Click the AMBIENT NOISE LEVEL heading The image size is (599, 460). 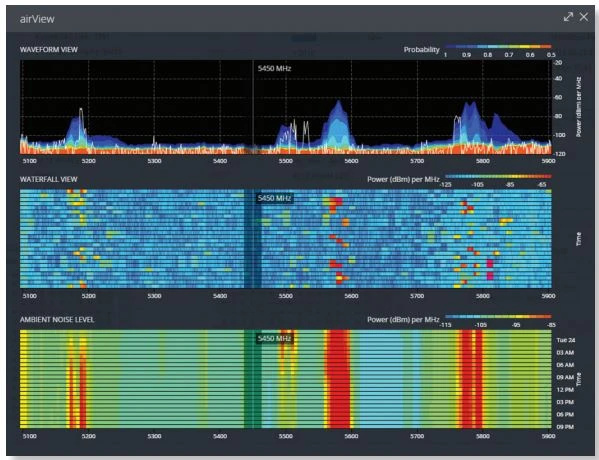tap(57, 319)
